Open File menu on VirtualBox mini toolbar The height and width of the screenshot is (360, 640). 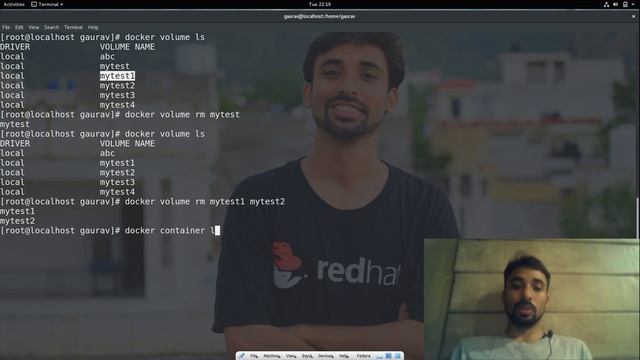coord(253,356)
